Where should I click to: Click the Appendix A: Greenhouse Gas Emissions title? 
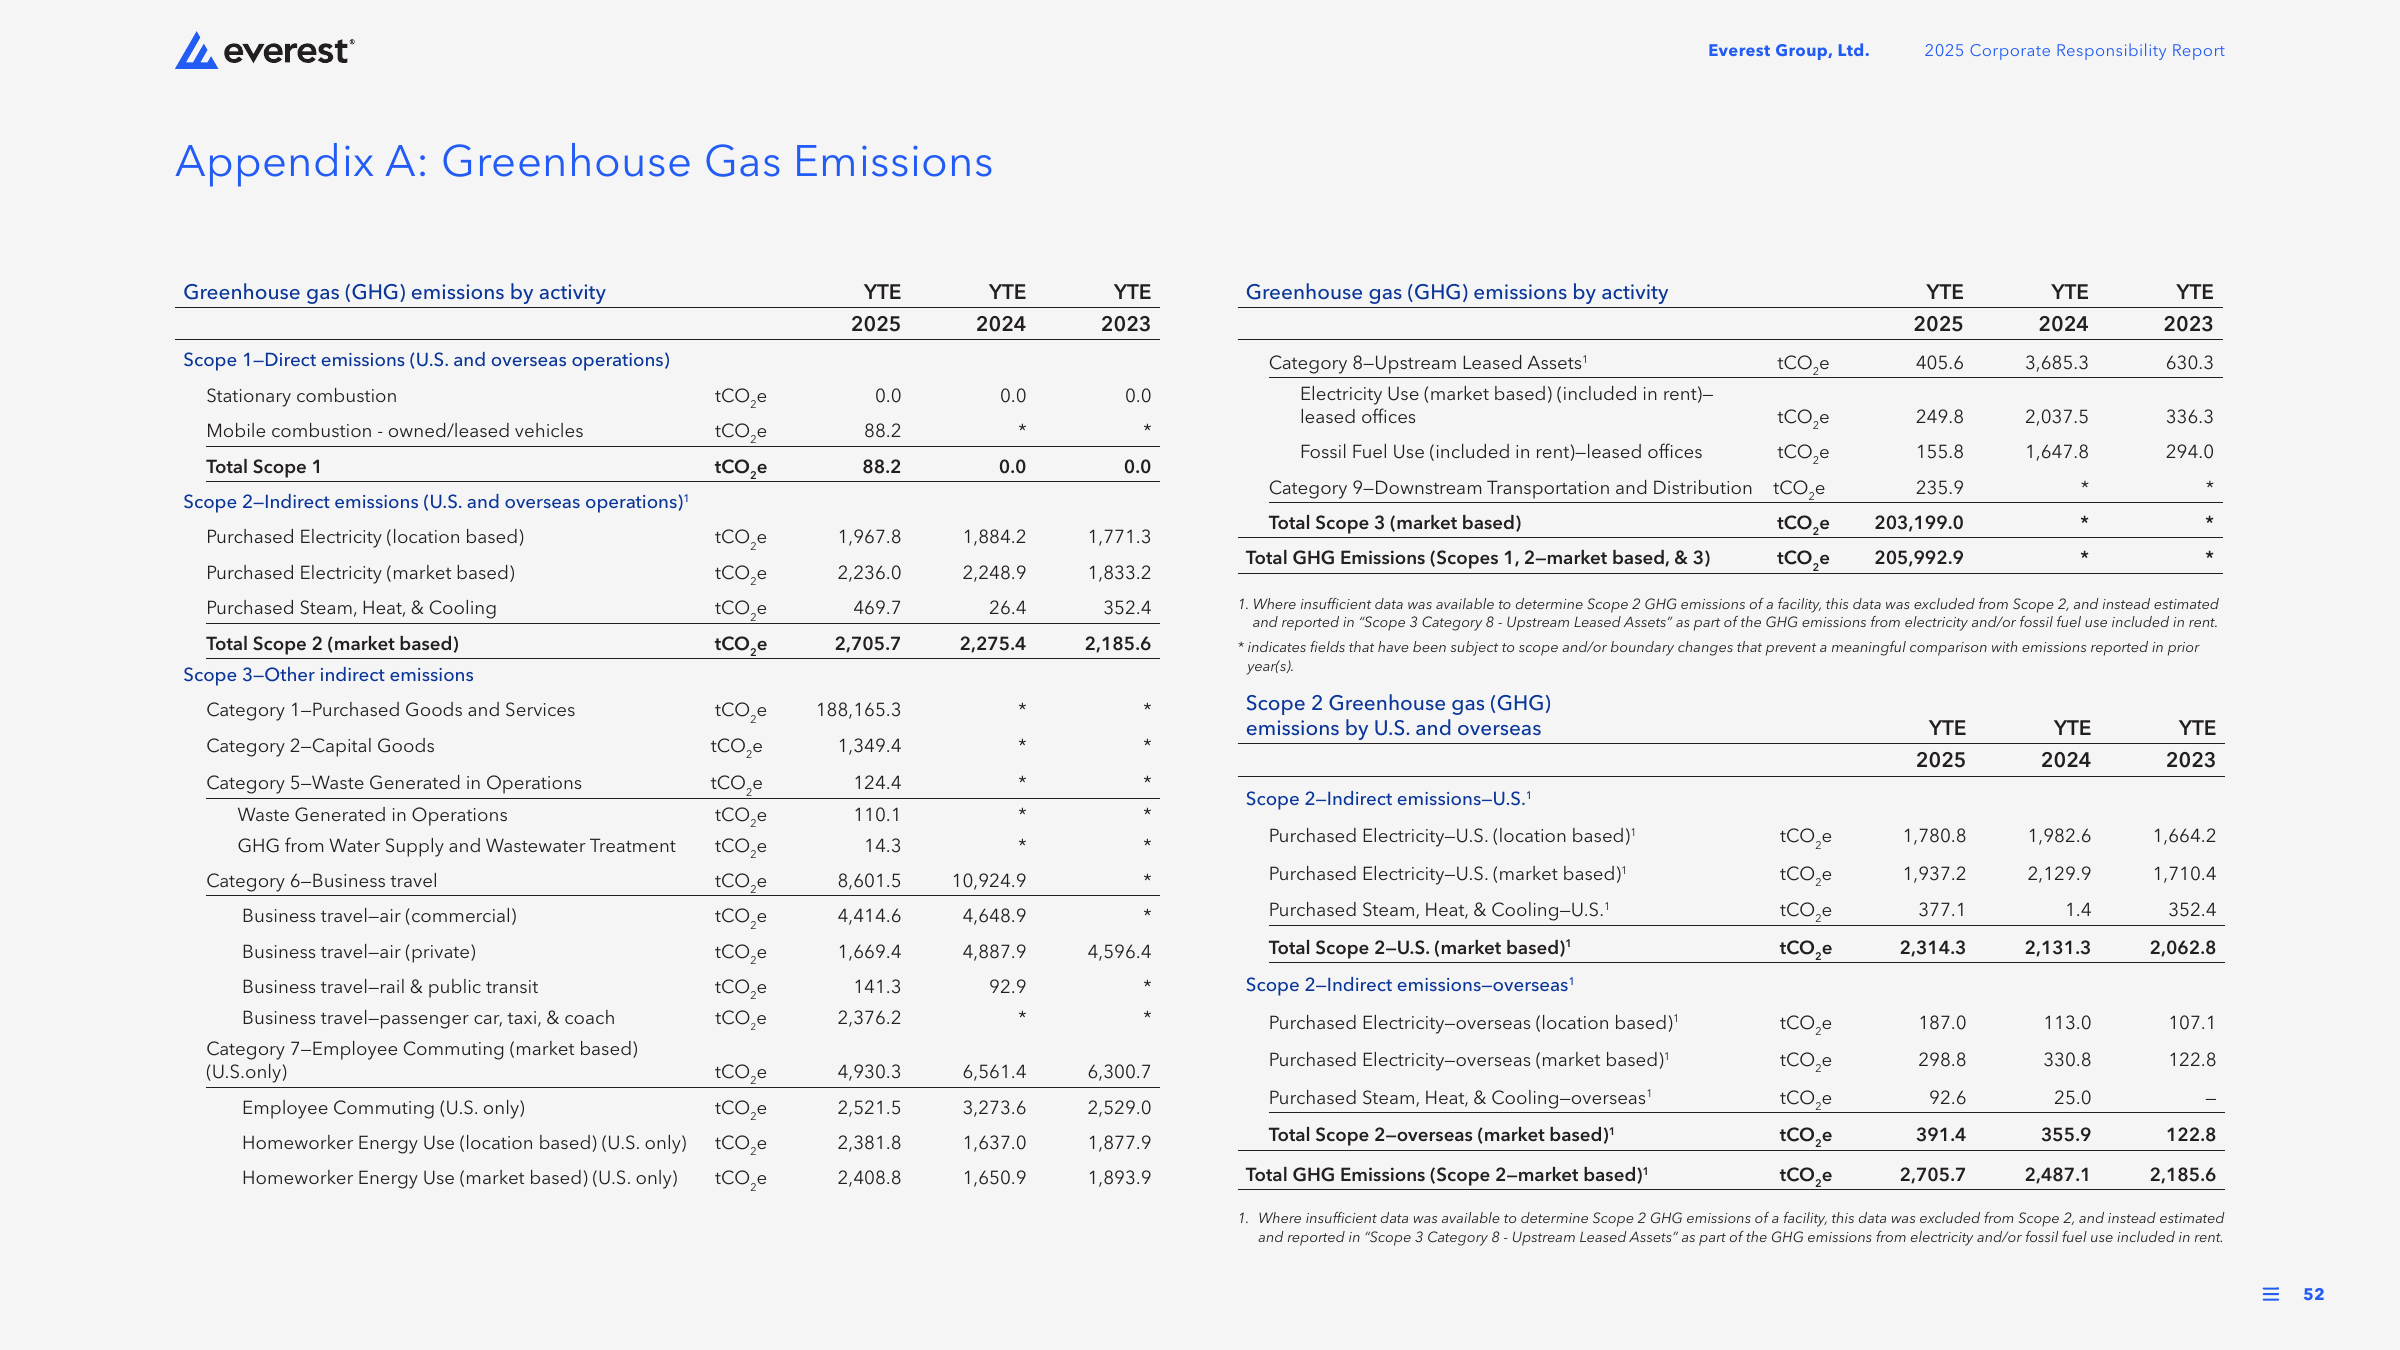(584, 162)
